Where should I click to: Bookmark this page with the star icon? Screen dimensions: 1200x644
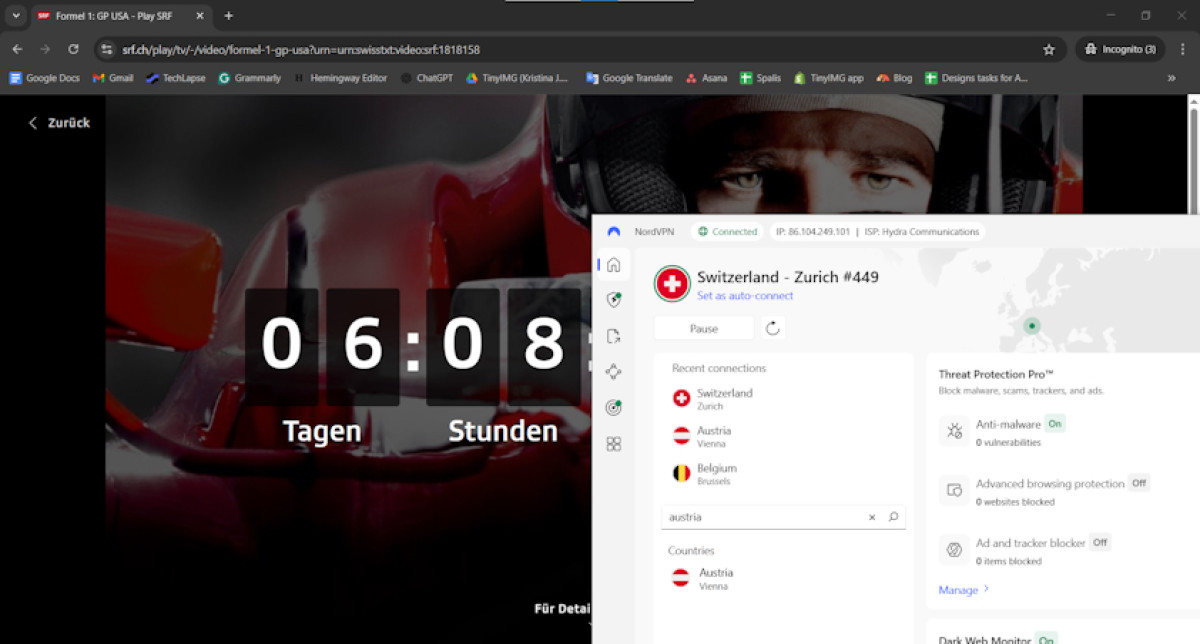[1049, 49]
